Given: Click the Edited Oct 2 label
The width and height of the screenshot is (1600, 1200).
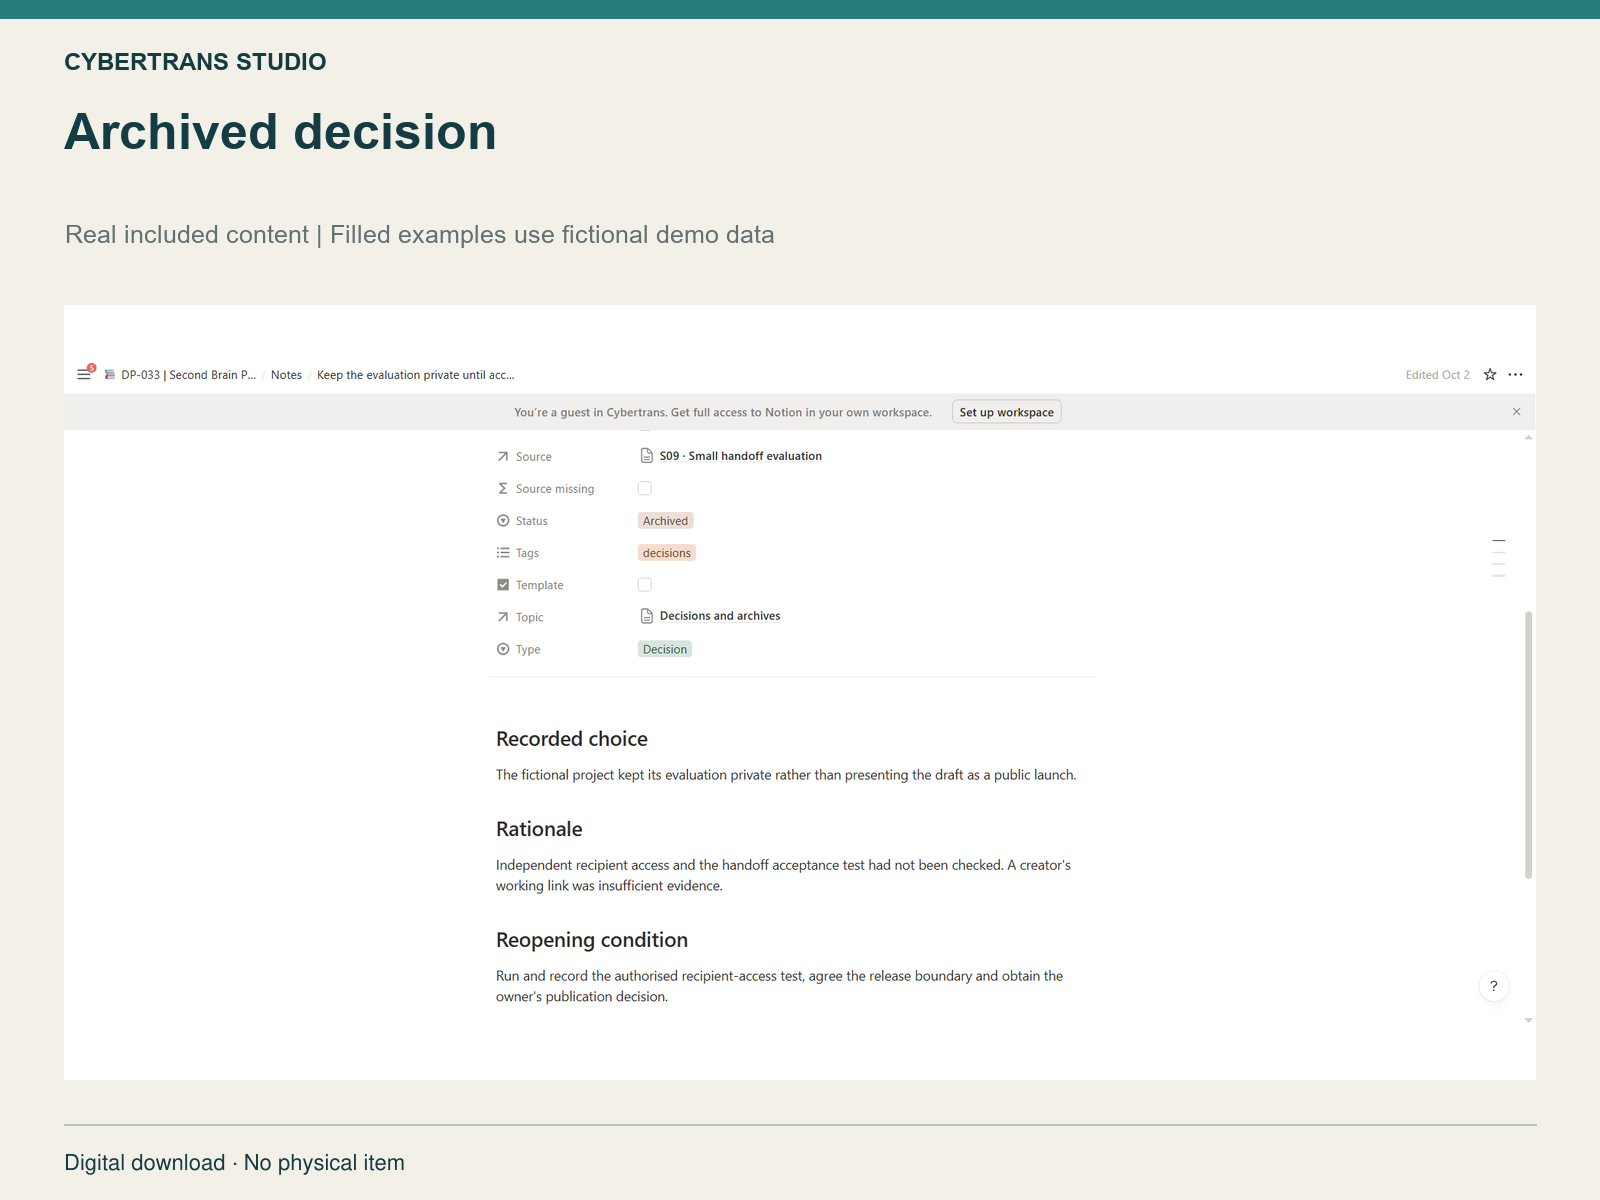Looking at the screenshot, I should [x=1437, y=375].
